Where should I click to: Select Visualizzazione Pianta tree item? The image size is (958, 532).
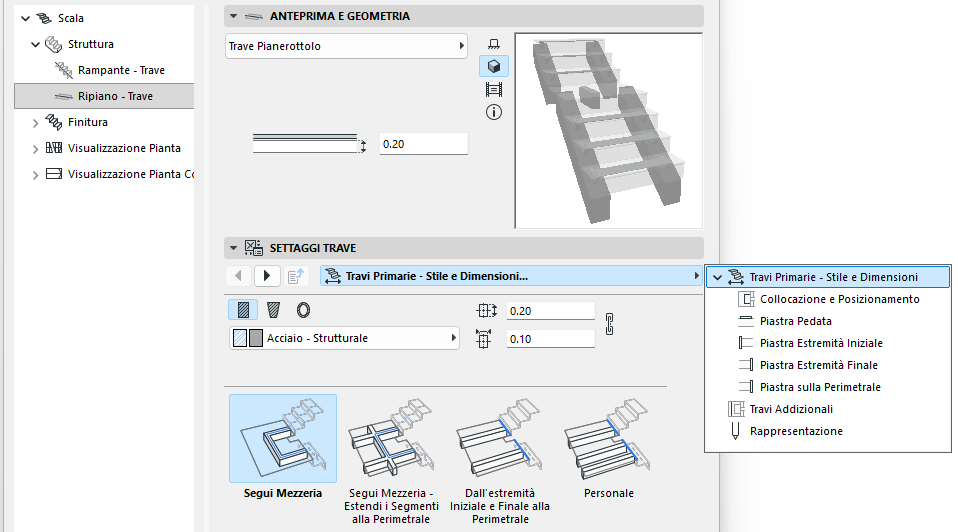[x=124, y=148]
